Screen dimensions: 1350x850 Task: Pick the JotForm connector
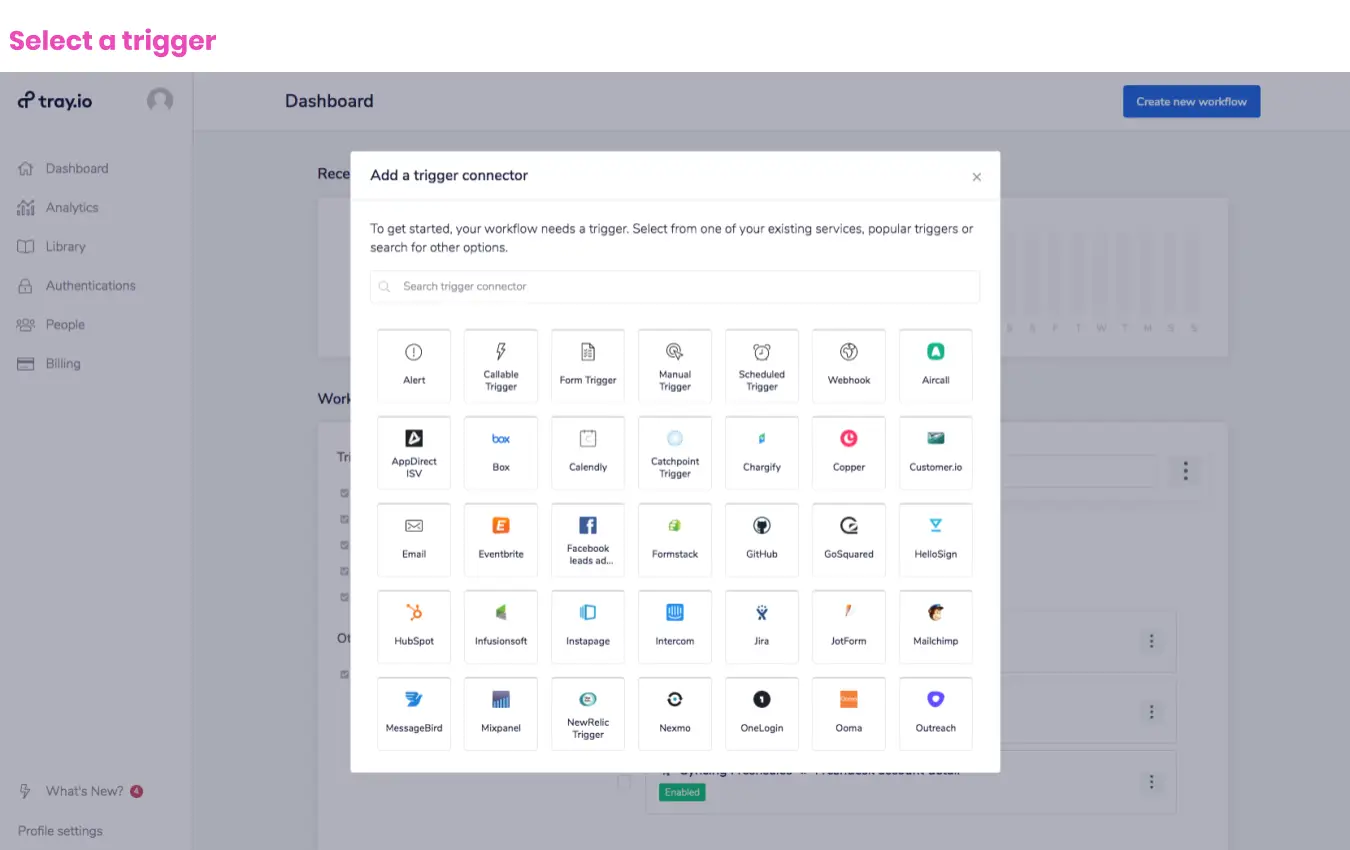(849, 627)
